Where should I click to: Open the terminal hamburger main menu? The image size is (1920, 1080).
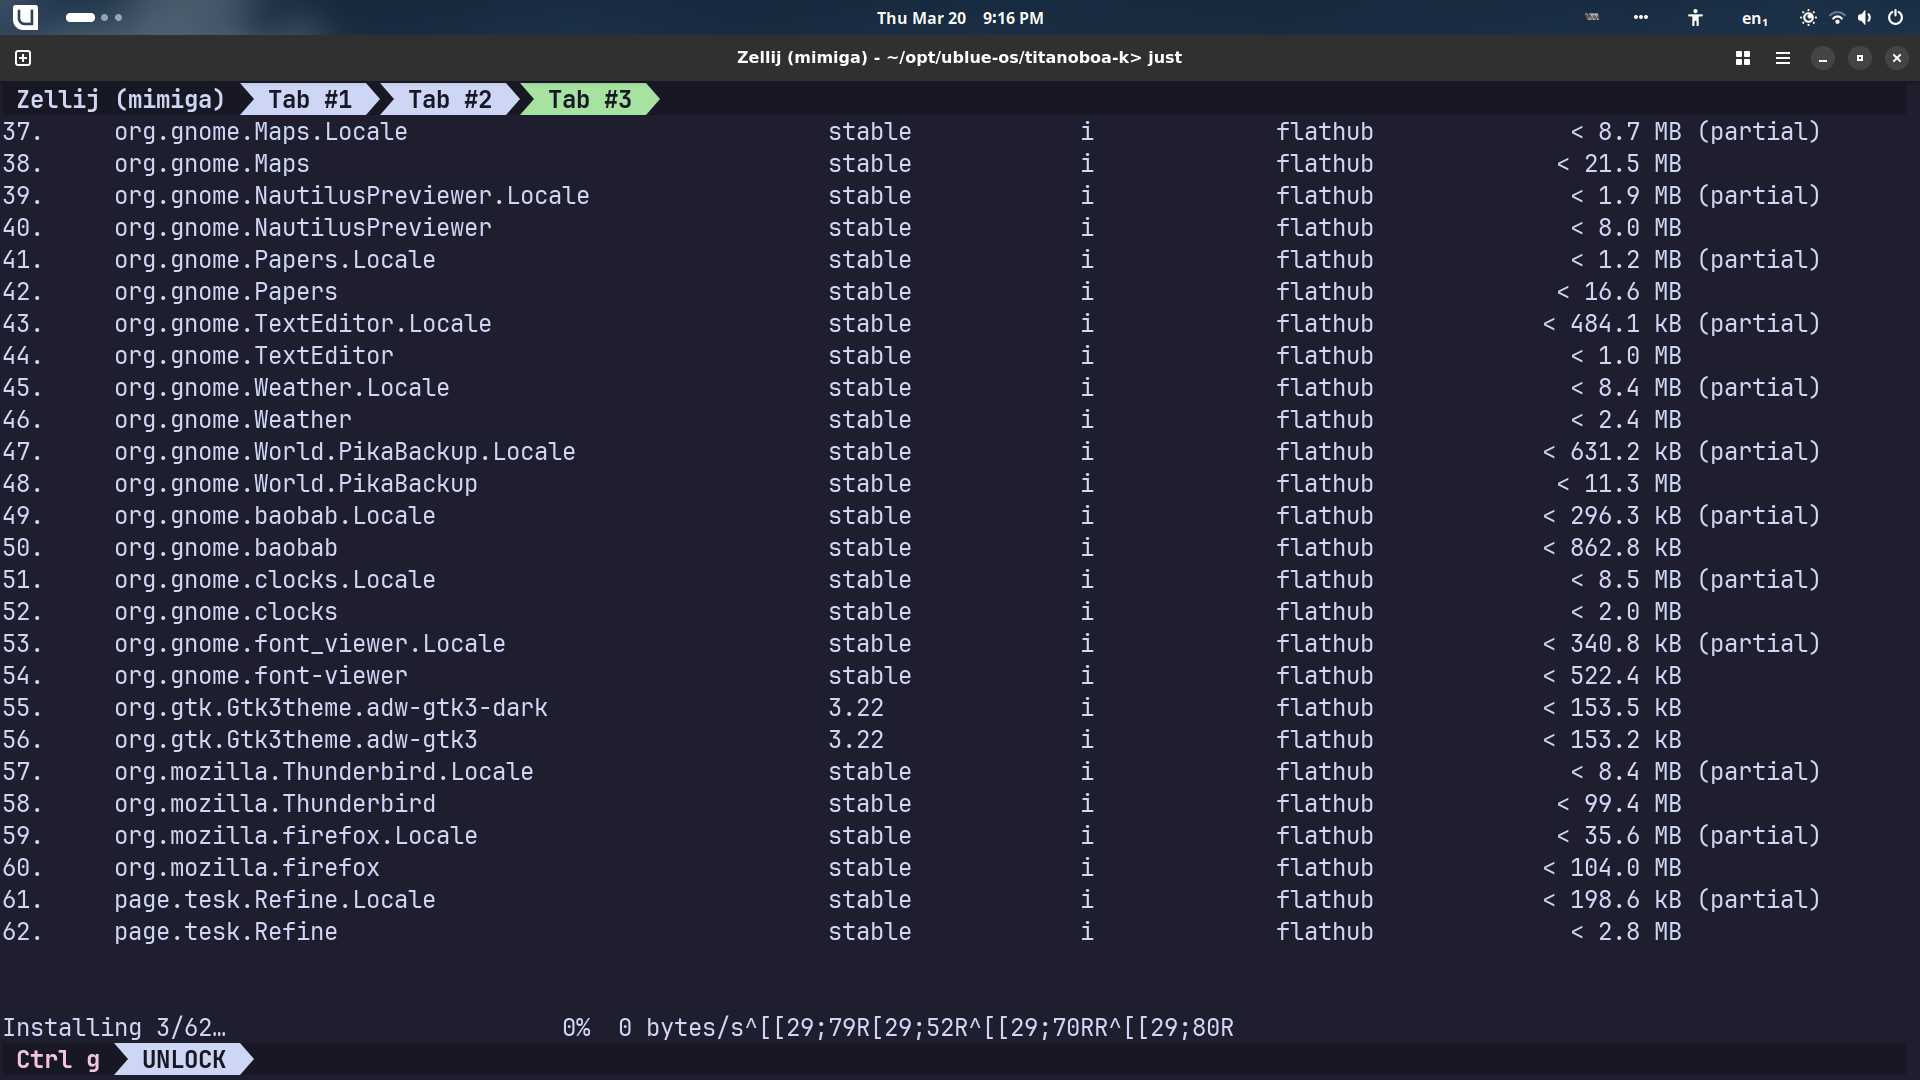(x=1782, y=58)
